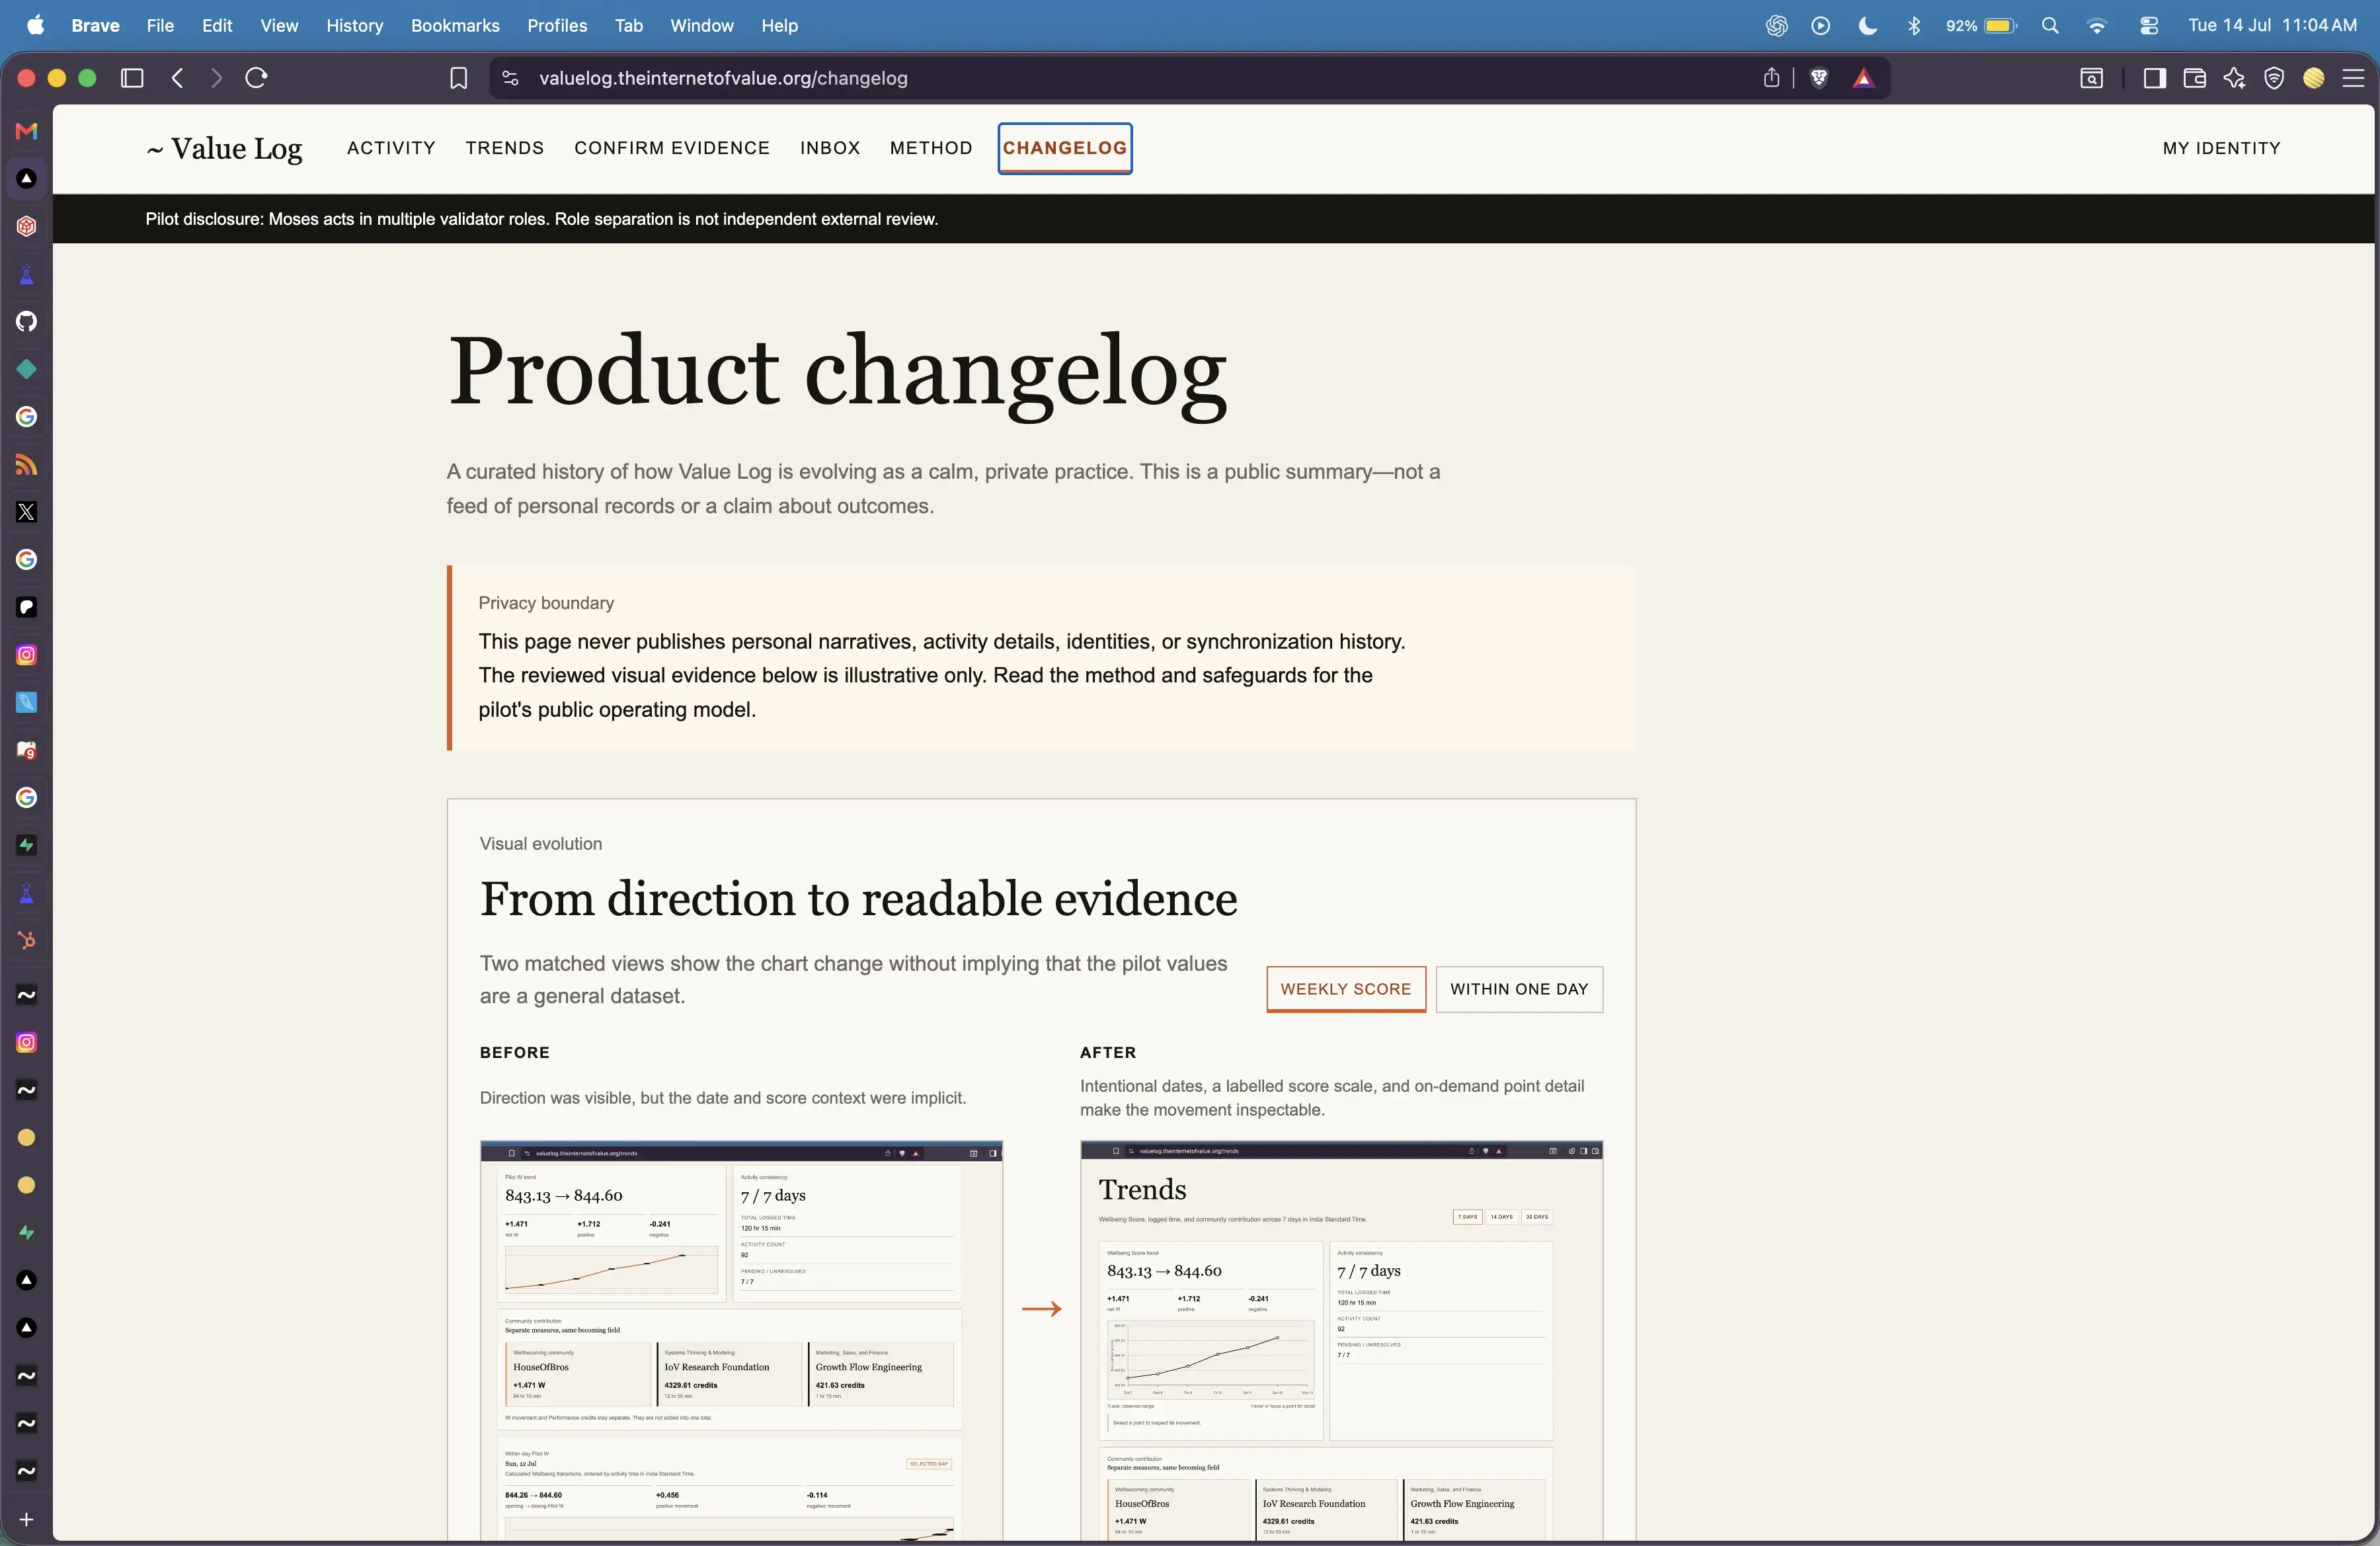Open the BEFORE trends screenshot thumbnail
This screenshot has height=1546, width=2380.
click(741, 1340)
